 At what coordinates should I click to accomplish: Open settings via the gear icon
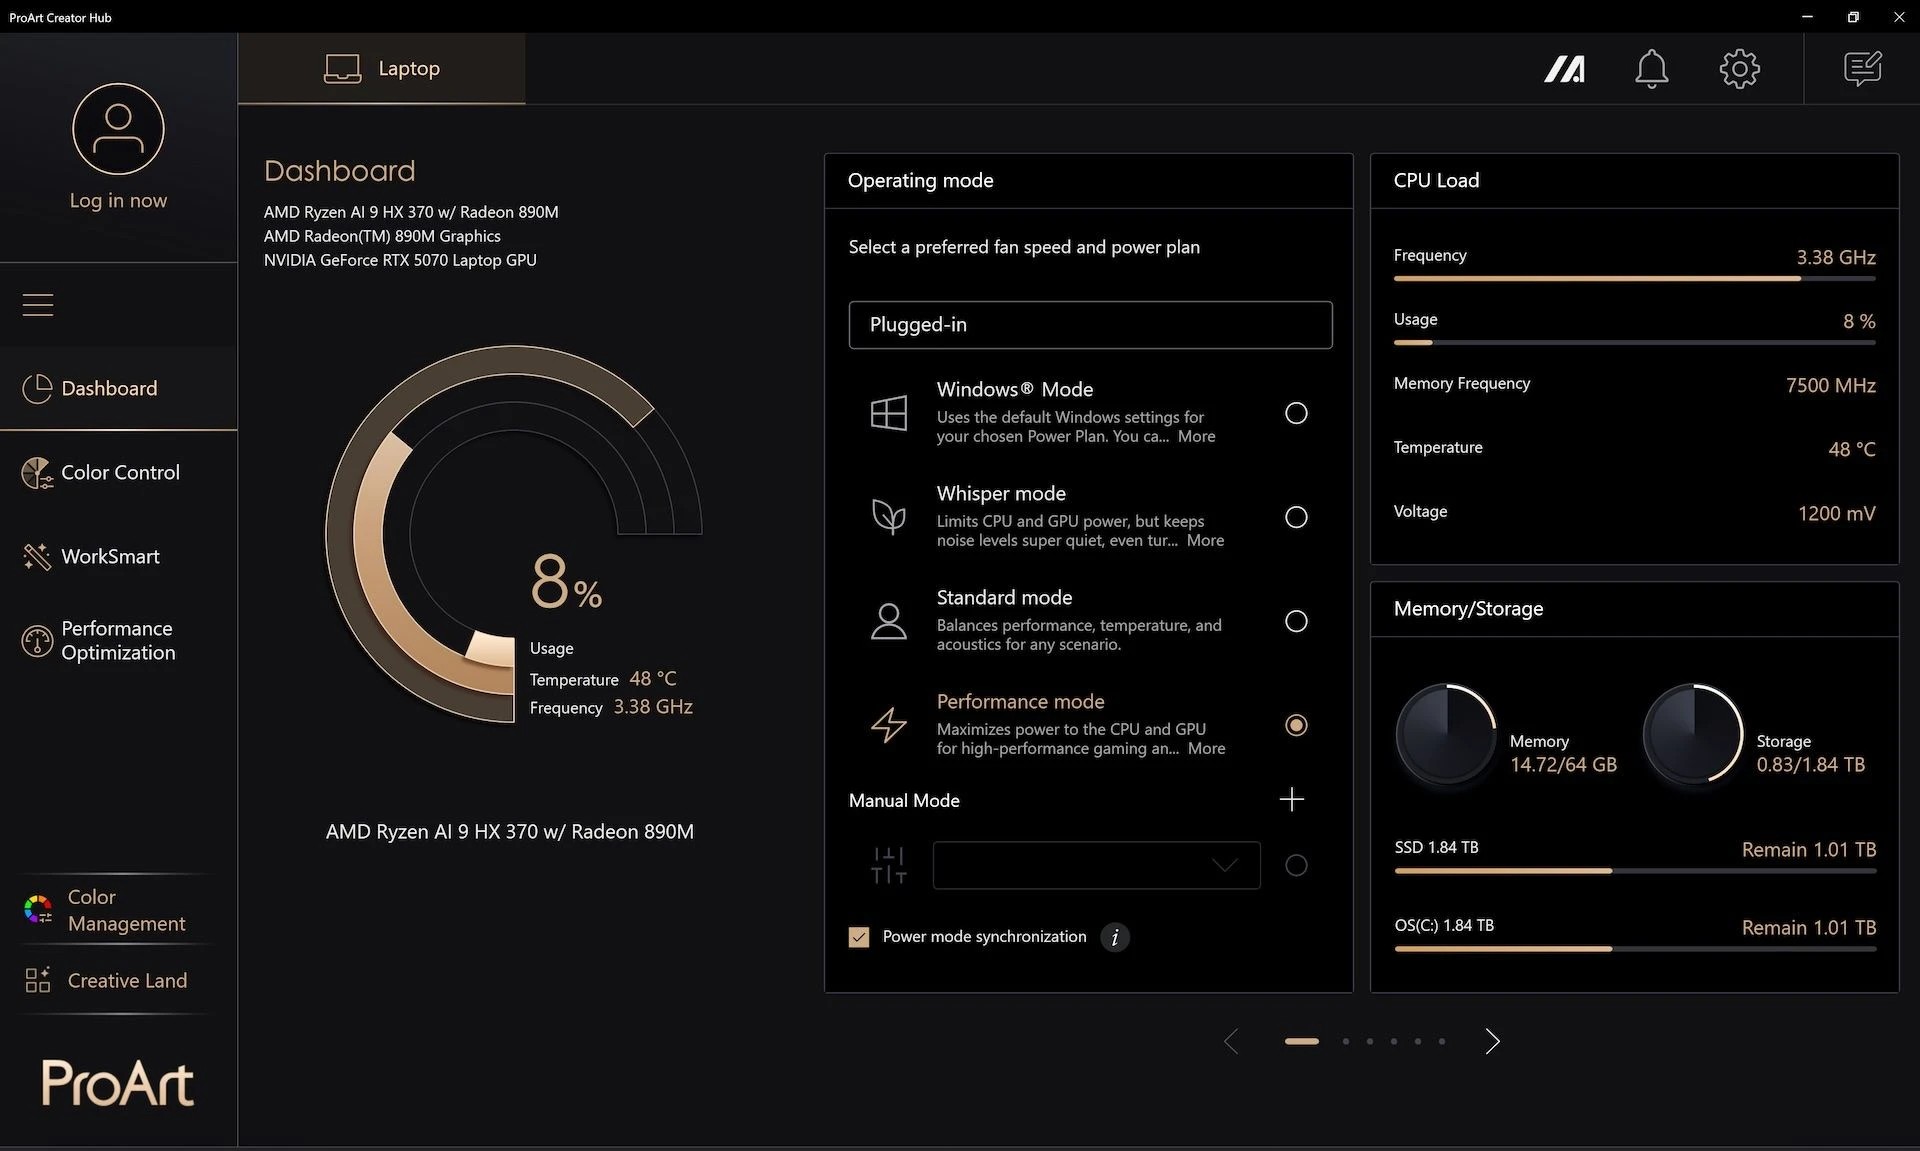1739,69
